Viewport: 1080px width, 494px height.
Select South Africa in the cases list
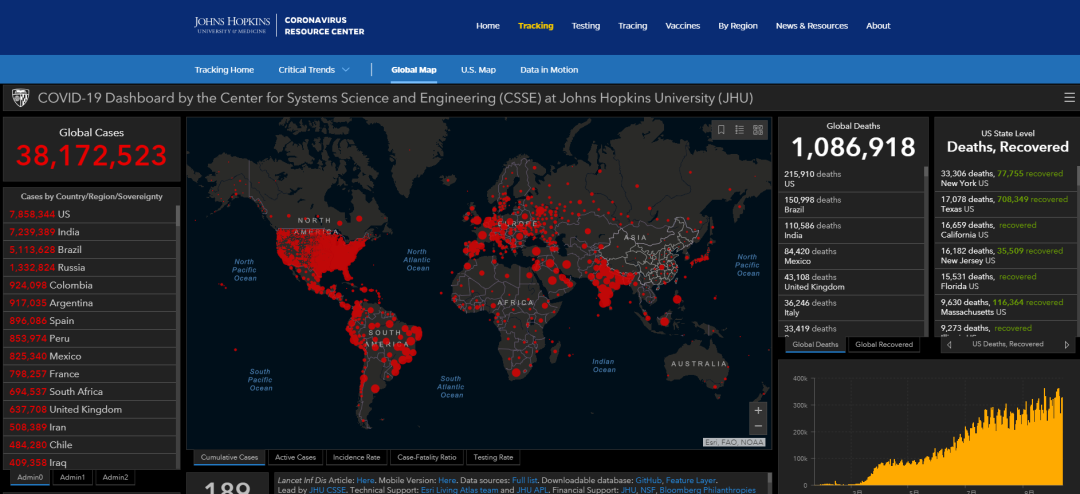tap(90, 391)
